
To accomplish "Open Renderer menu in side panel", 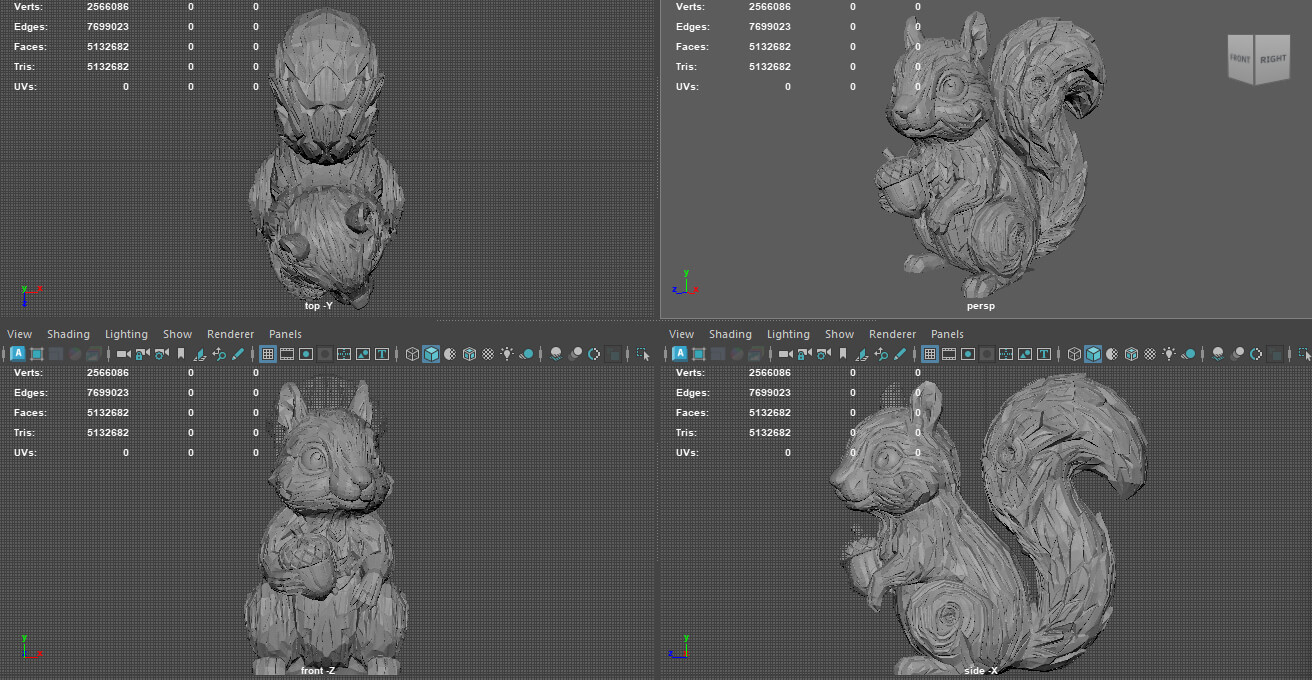I will click(x=892, y=334).
